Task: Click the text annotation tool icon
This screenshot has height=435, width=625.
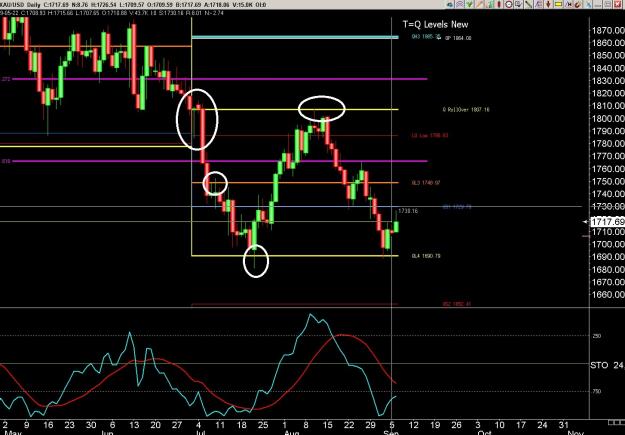Action: [539, 4]
